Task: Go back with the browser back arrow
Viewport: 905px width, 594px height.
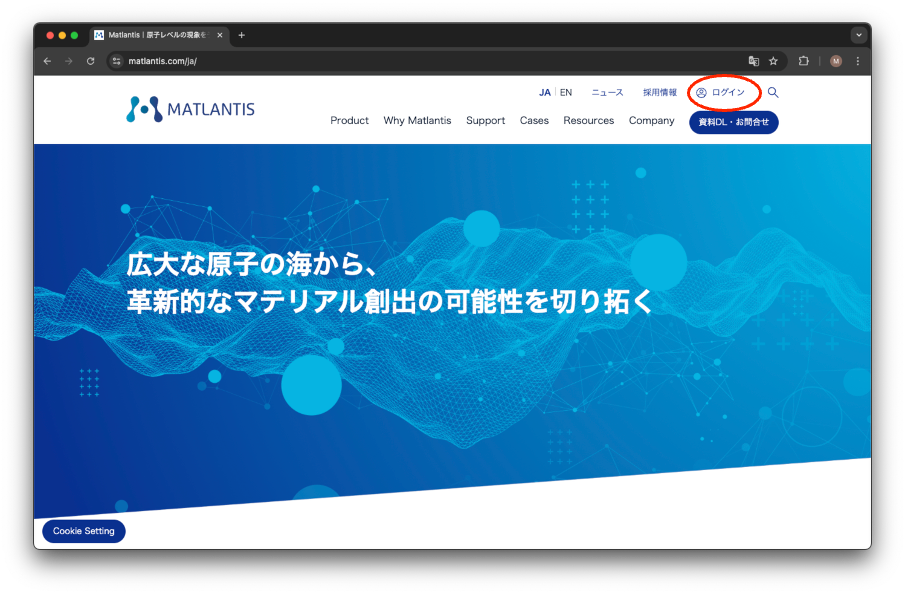Action: [47, 61]
